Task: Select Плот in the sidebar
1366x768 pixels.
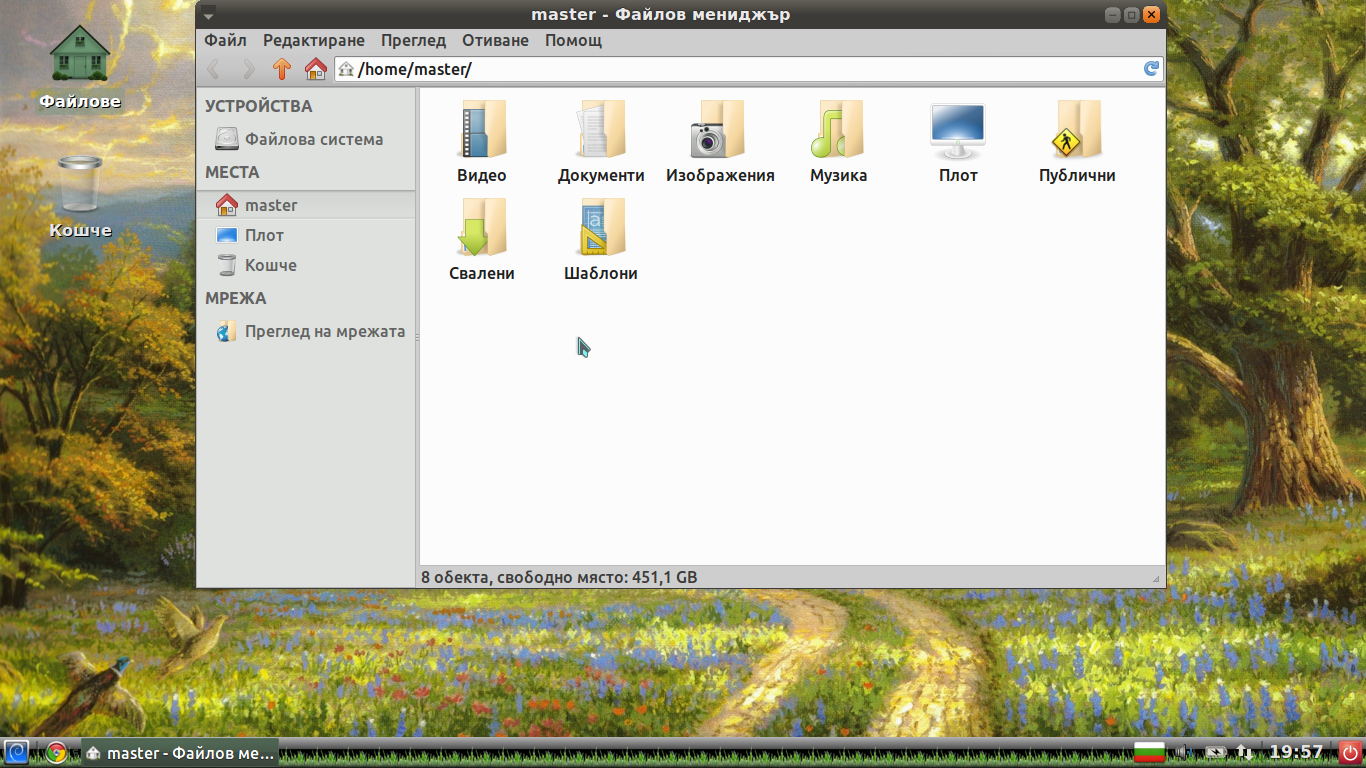Action: pos(306,235)
